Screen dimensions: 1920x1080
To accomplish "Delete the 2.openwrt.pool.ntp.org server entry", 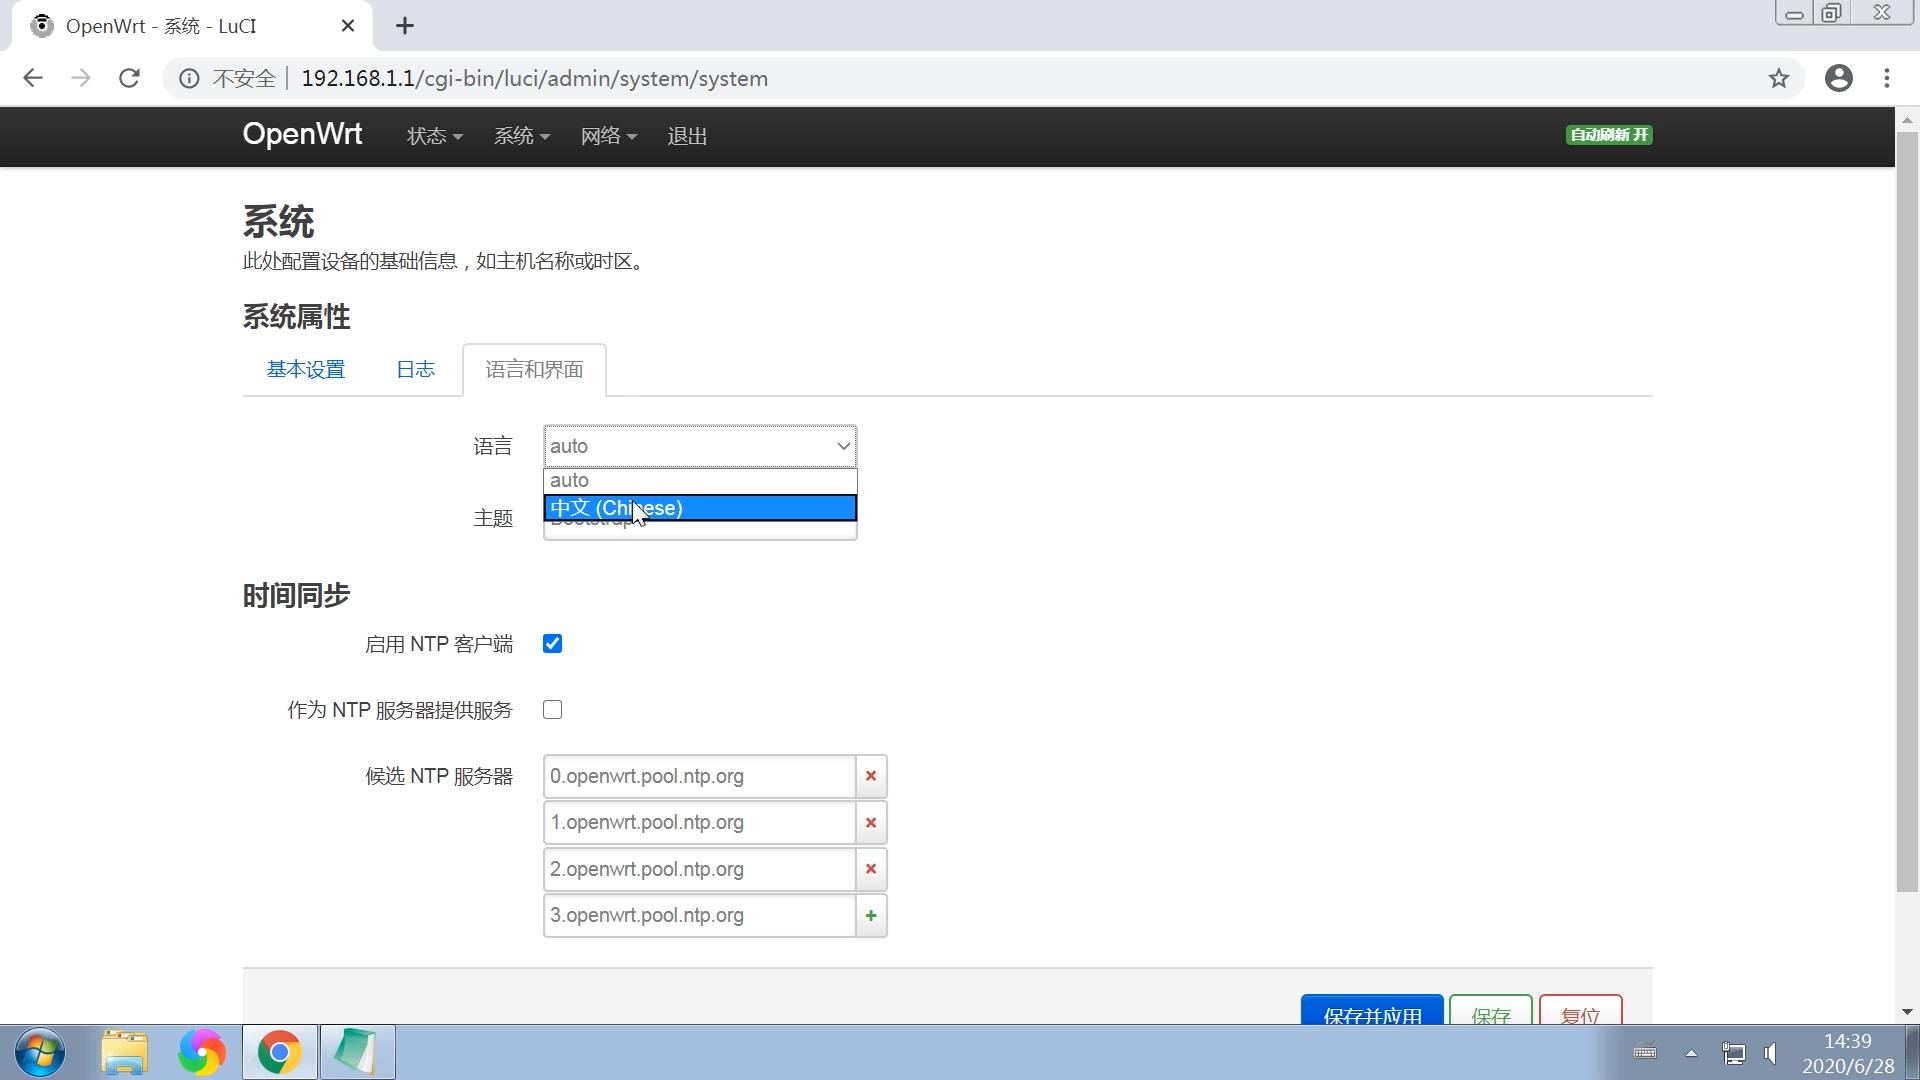I will click(869, 869).
